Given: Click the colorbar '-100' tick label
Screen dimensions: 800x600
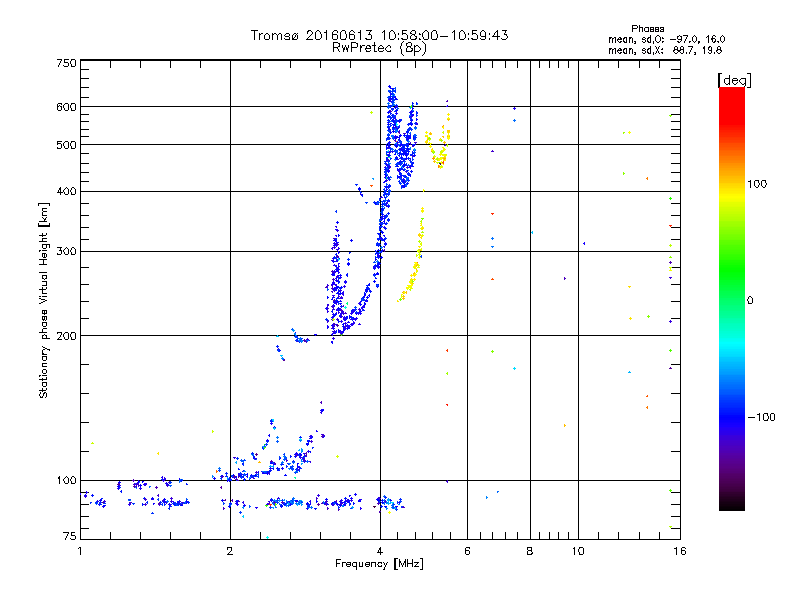Looking at the screenshot, I should click(x=761, y=417).
